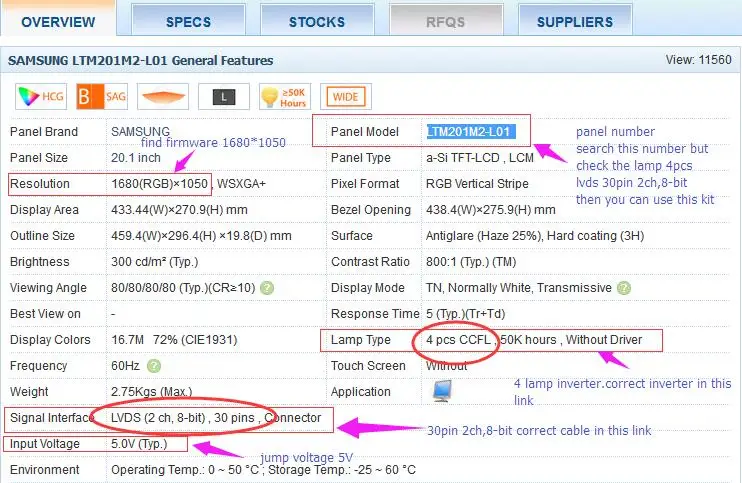Viewport: 742px width, 483px height.
Task: Click bezel opening 438.4(W)×275.9(H) mm
Action: click(x=491, y=210)
